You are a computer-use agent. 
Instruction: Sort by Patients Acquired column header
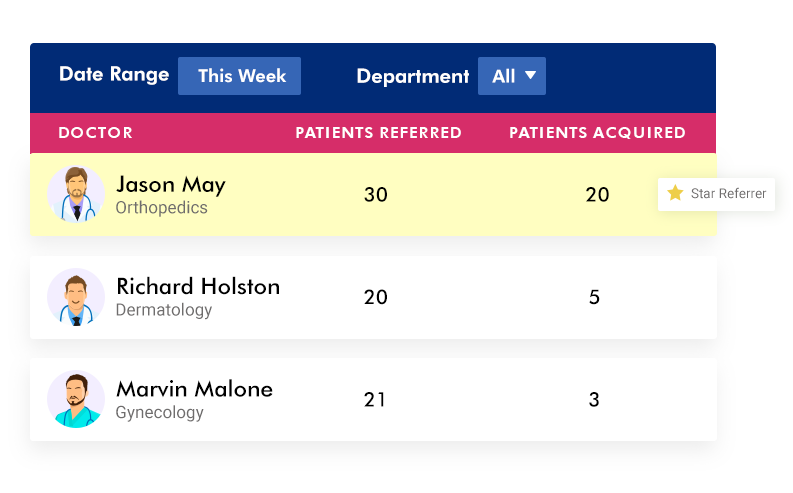pyautogui.click(x=597, y=133)
